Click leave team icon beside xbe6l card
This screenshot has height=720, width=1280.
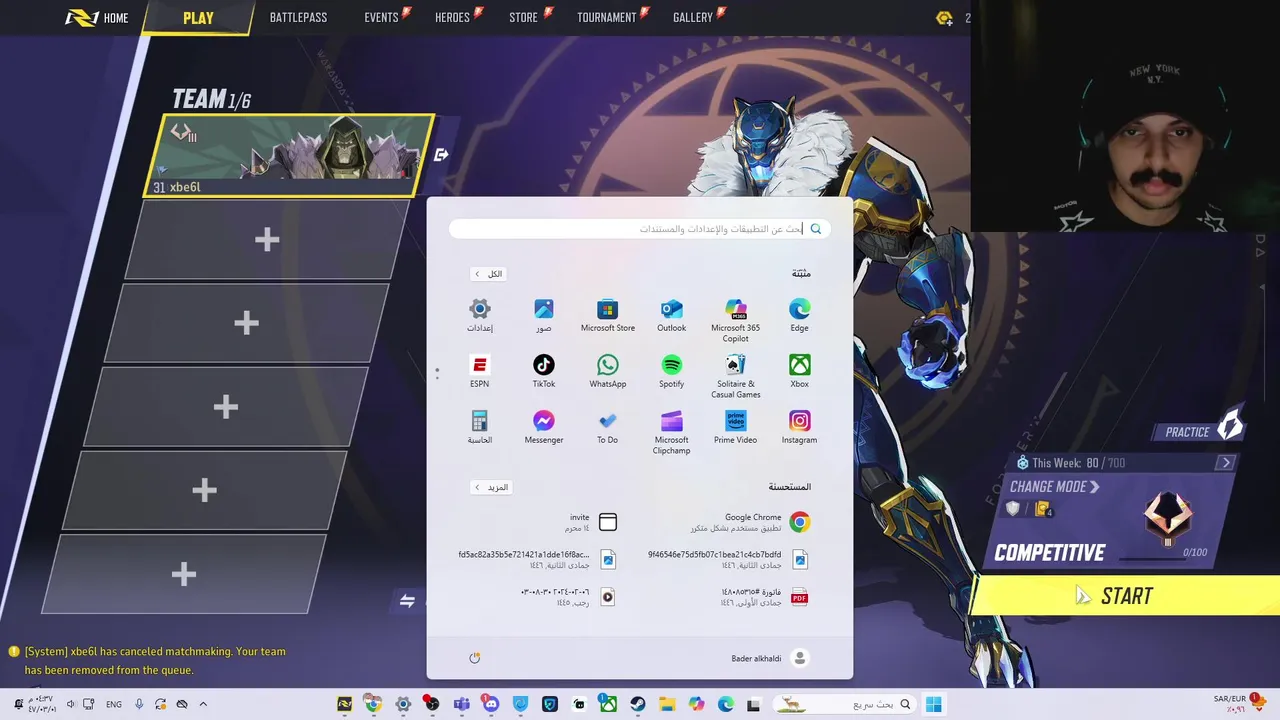coord(441,155)
